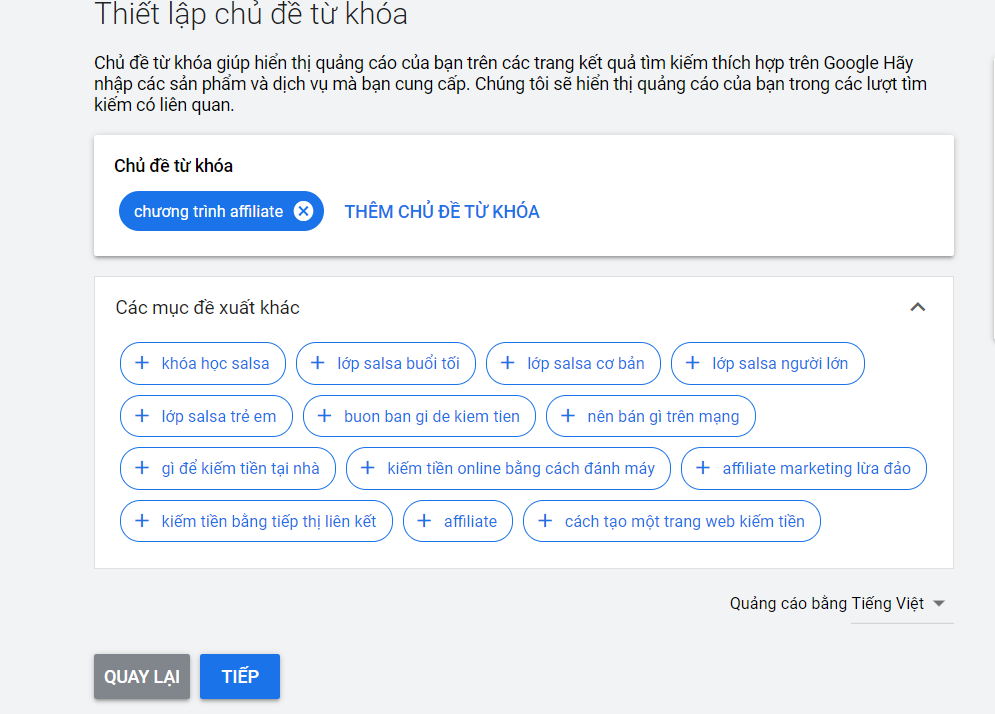This screenshot has height=714, width=995.
Task: Click plus icon on 'lớp salsa người lớn'
Action: click(693, 363)
